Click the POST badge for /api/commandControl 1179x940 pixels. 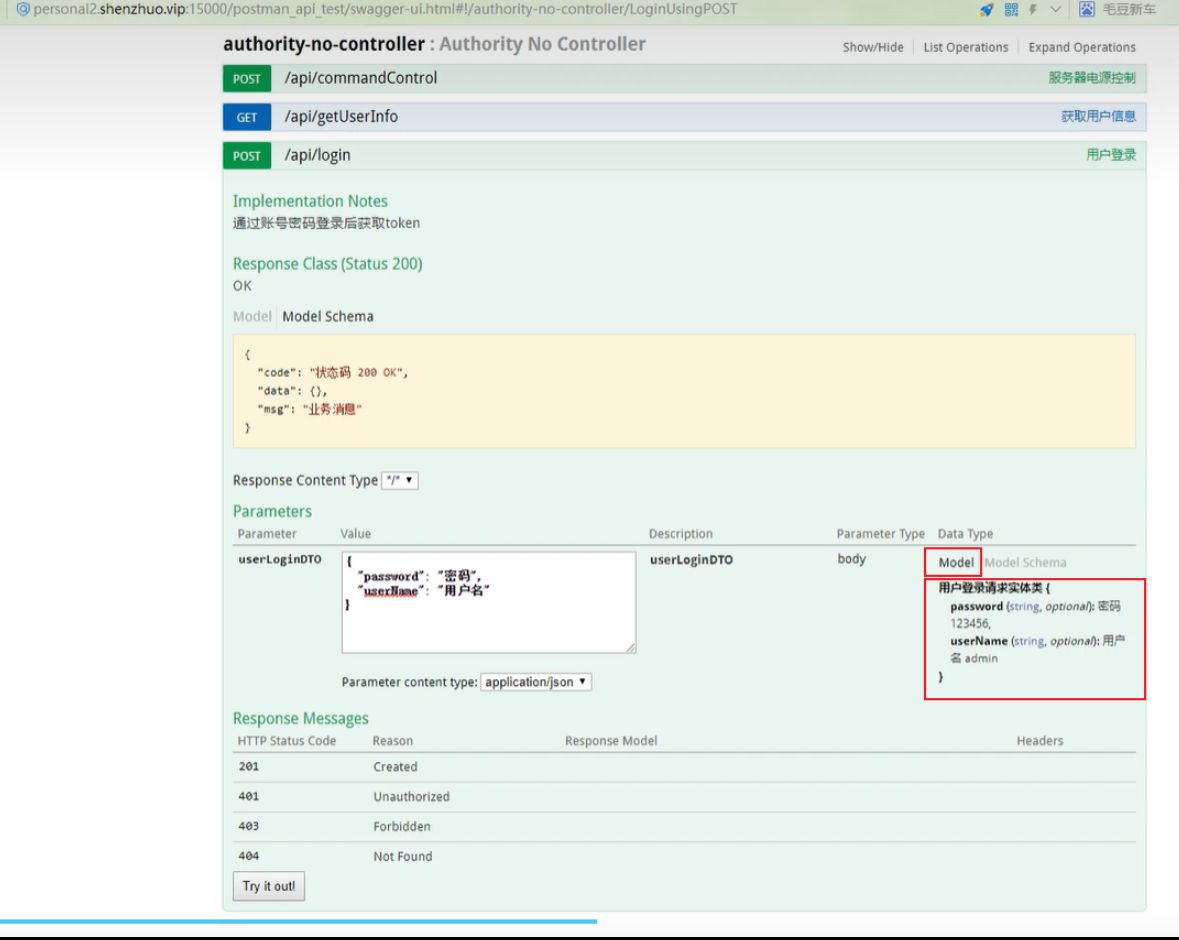coord(246,79)
